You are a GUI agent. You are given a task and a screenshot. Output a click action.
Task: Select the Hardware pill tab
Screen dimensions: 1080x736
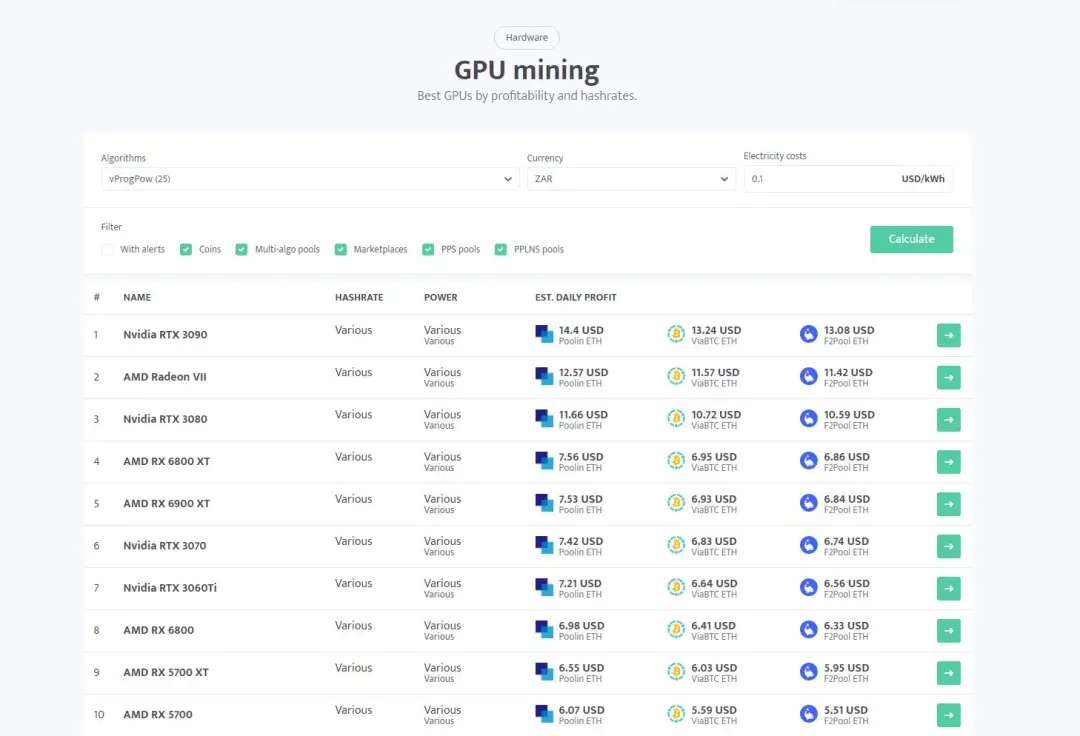click(x=527, y=38)
